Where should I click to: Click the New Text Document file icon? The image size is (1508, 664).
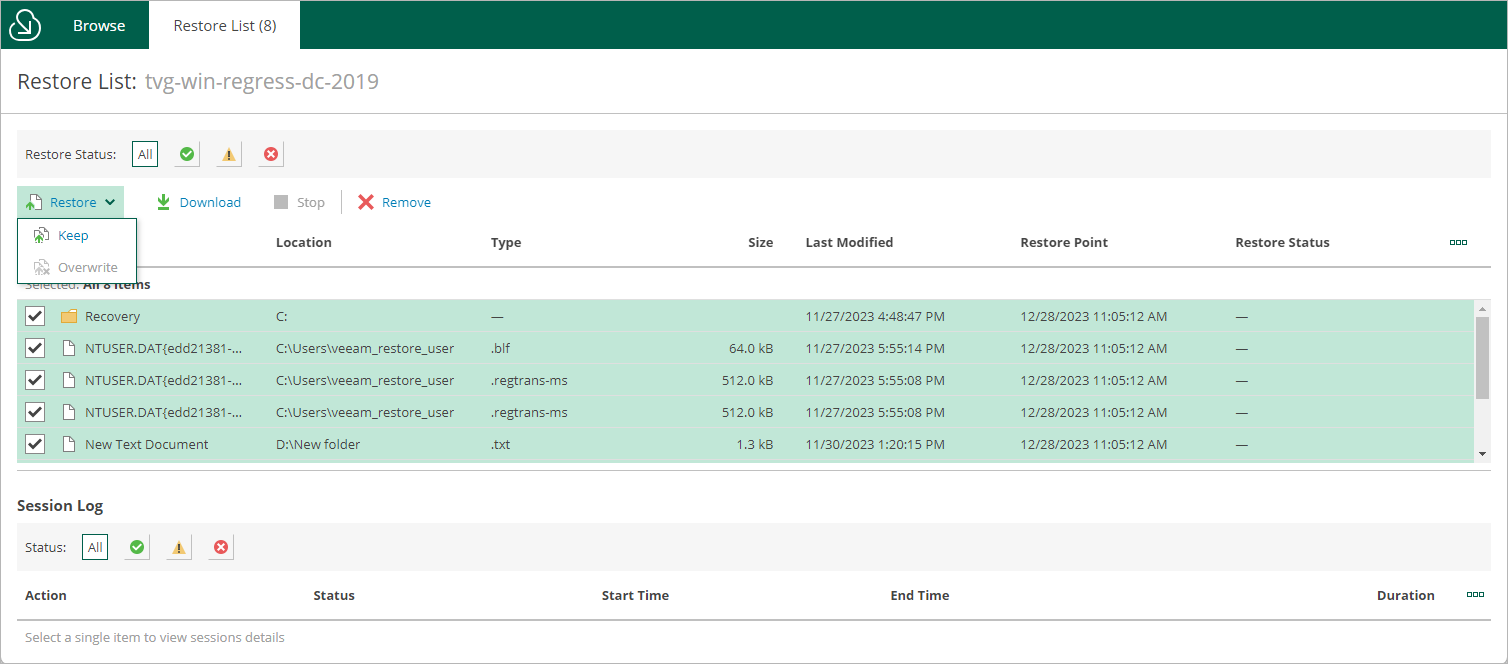[69, 444]
